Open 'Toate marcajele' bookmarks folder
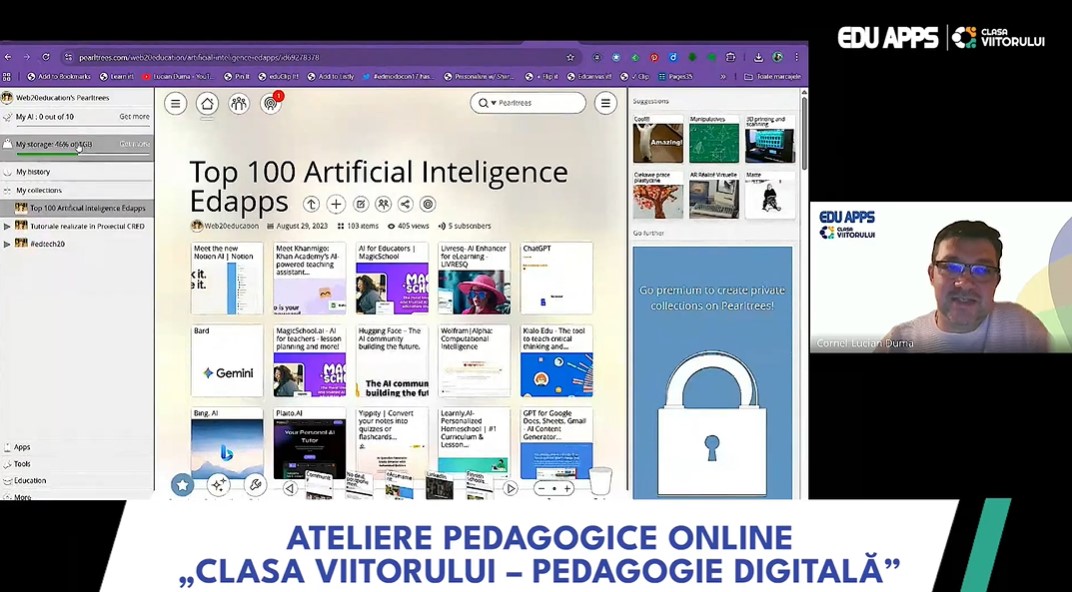 [x=773, y=77]
